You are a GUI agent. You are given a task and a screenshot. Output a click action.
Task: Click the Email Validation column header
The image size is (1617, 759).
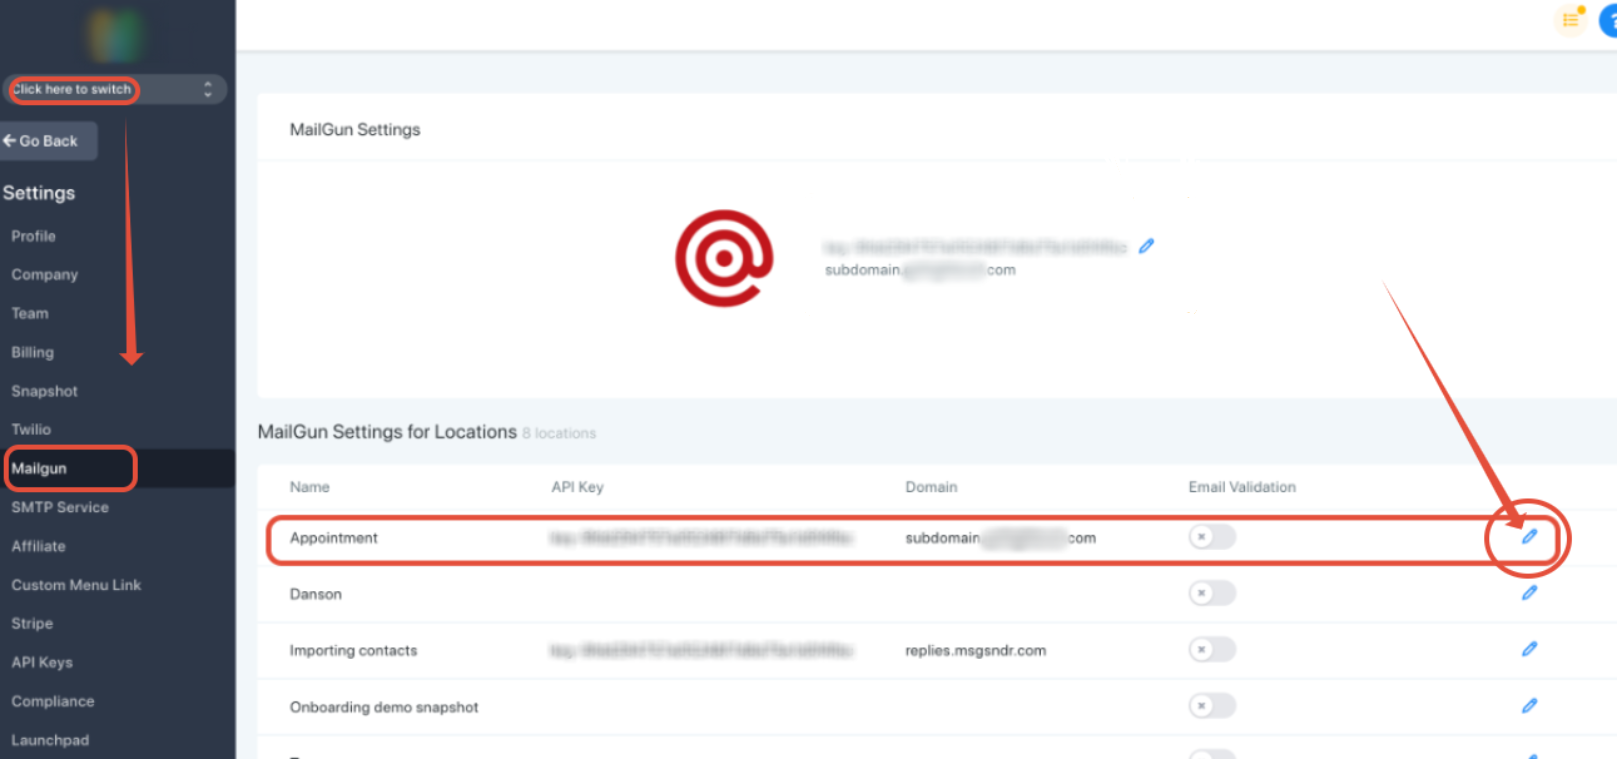point(1242,487)
